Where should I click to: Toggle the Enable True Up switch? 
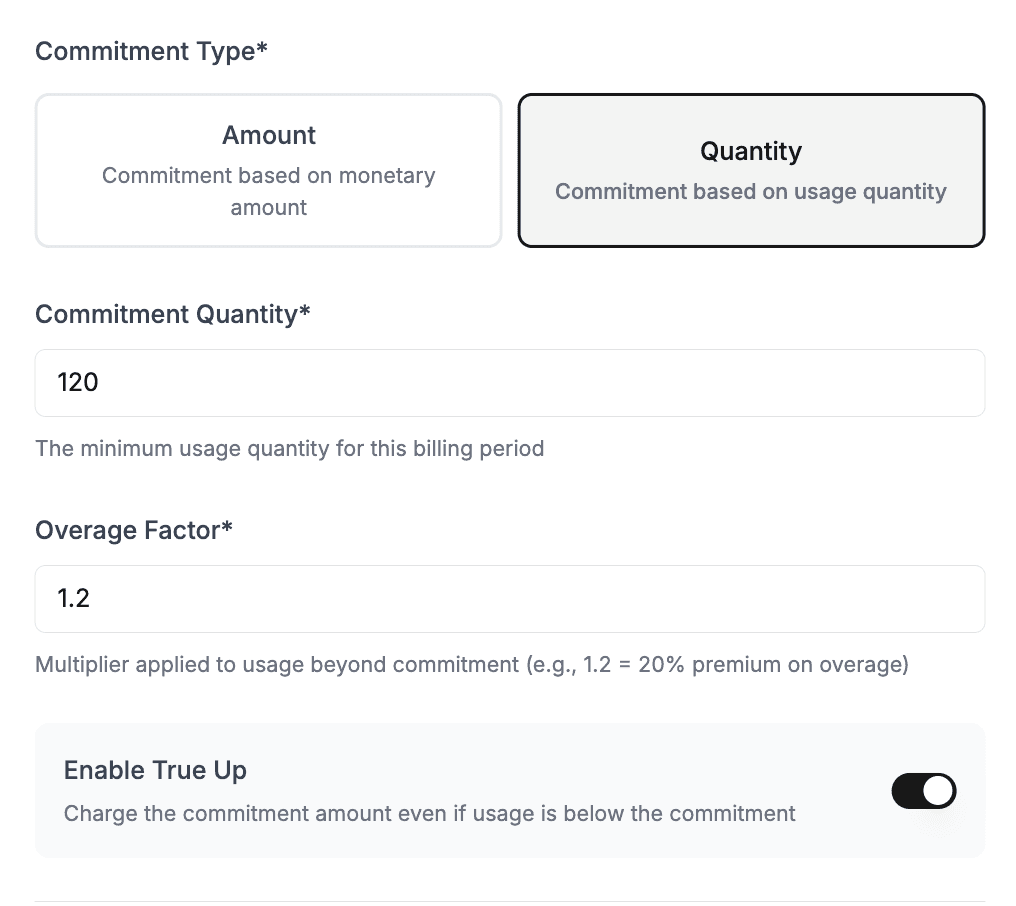[x=923, y=791]
